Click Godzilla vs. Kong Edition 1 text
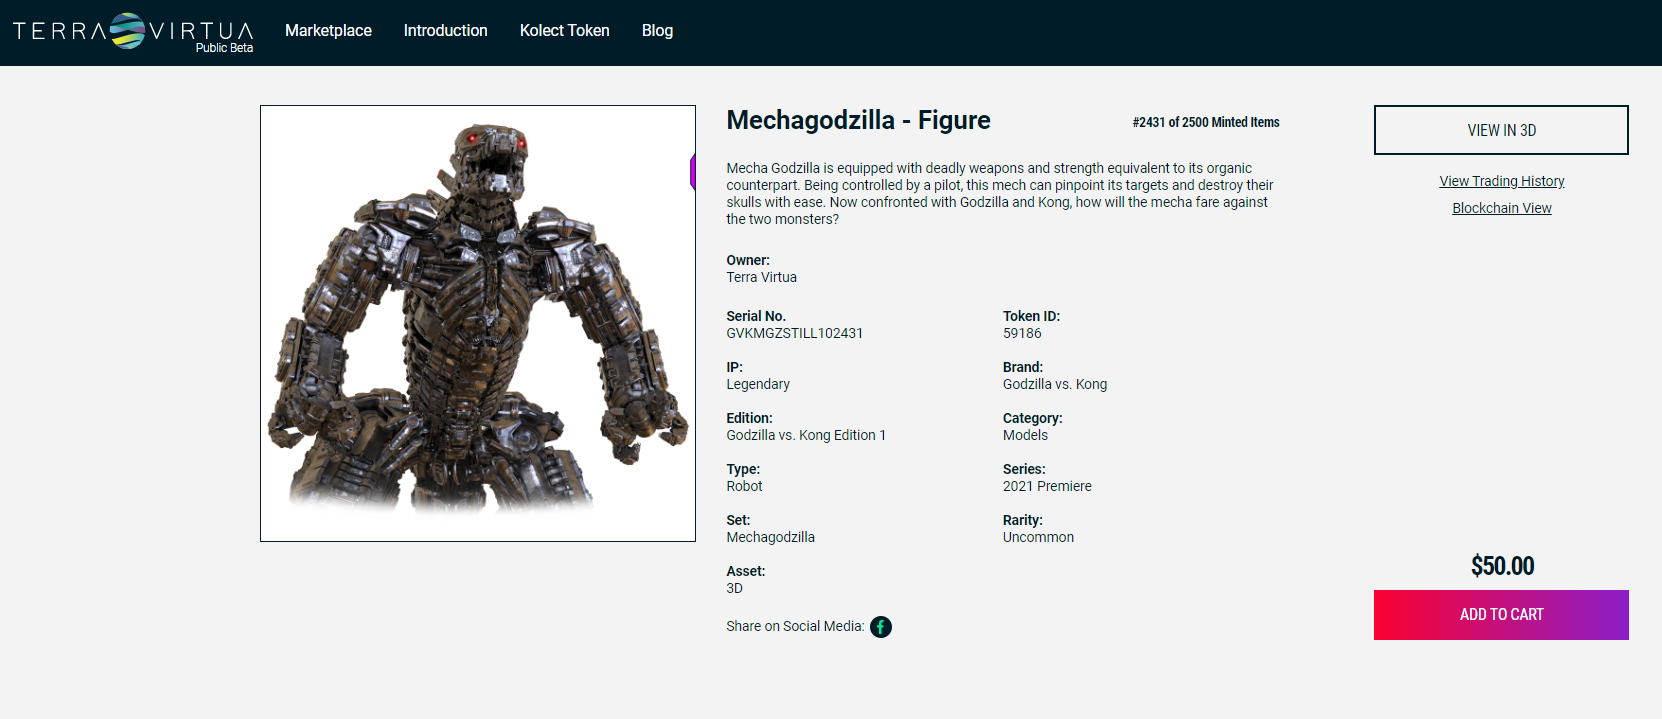The height and width of the screenshot is (719, 1662). point(806,435)
